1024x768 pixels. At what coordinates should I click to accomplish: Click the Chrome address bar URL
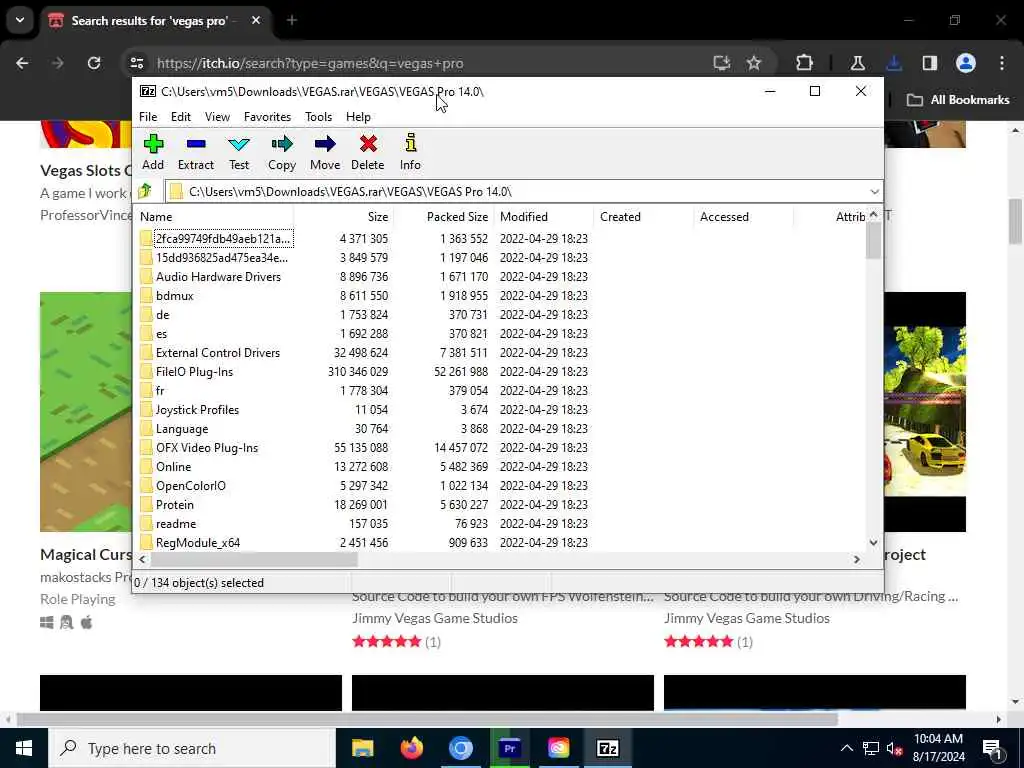(x=310, y=63)
